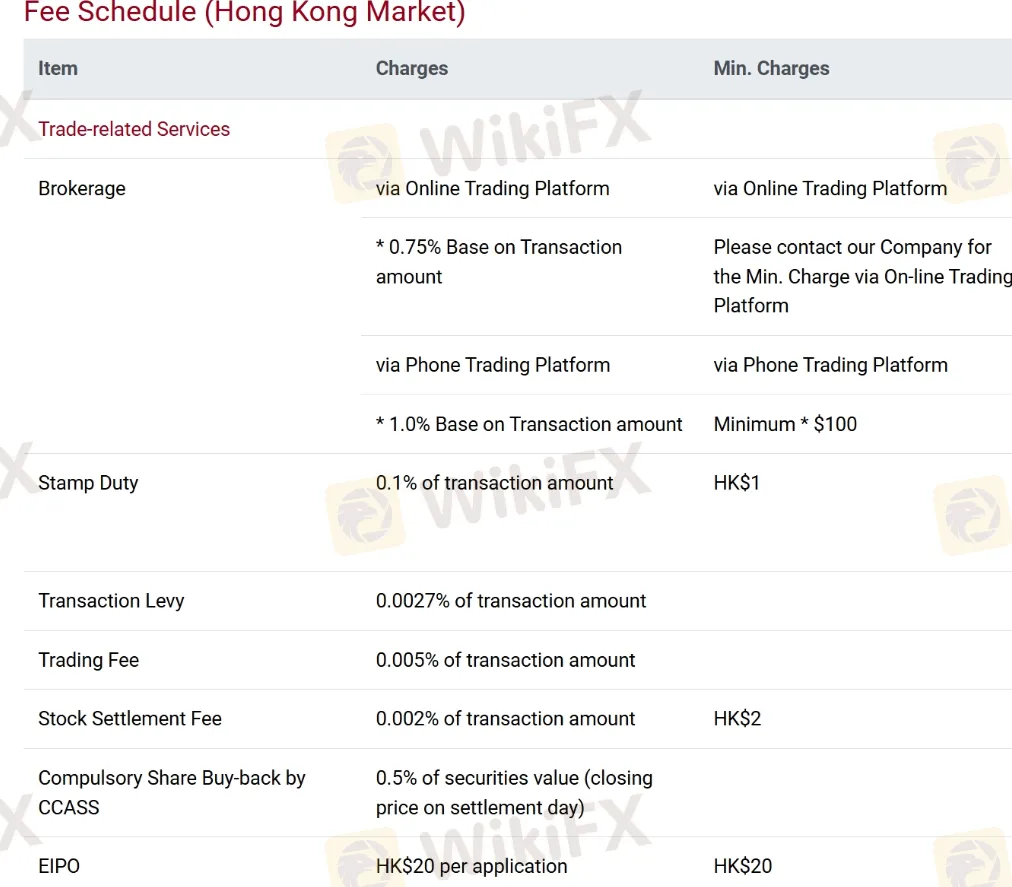Select the Min. Charges column header
The image size is (1012, 887).
(771, 68)
